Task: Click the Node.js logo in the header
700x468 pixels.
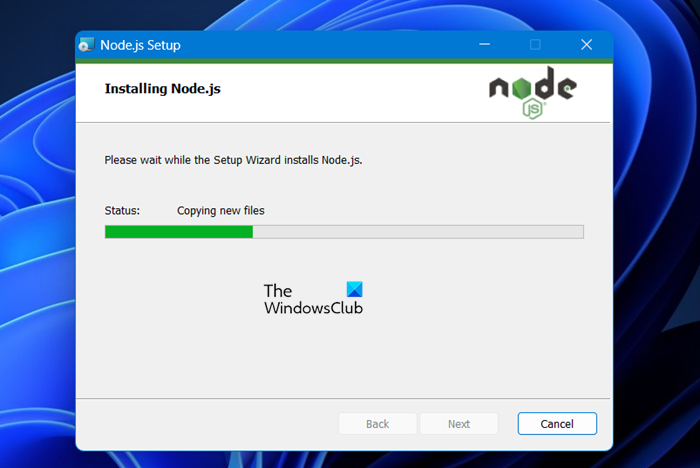Action: pos(533,92)
